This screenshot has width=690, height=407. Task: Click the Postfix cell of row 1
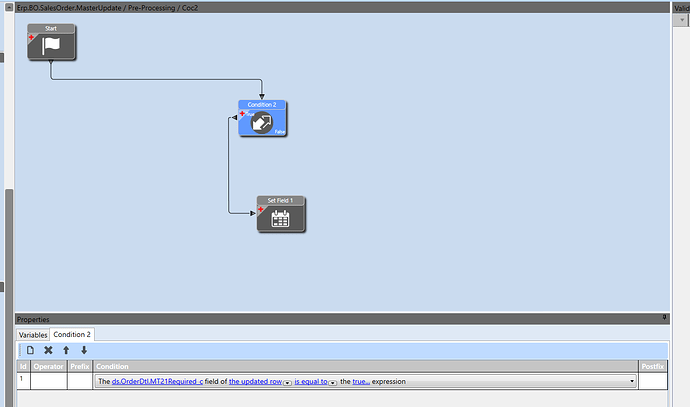coord(653,381)
